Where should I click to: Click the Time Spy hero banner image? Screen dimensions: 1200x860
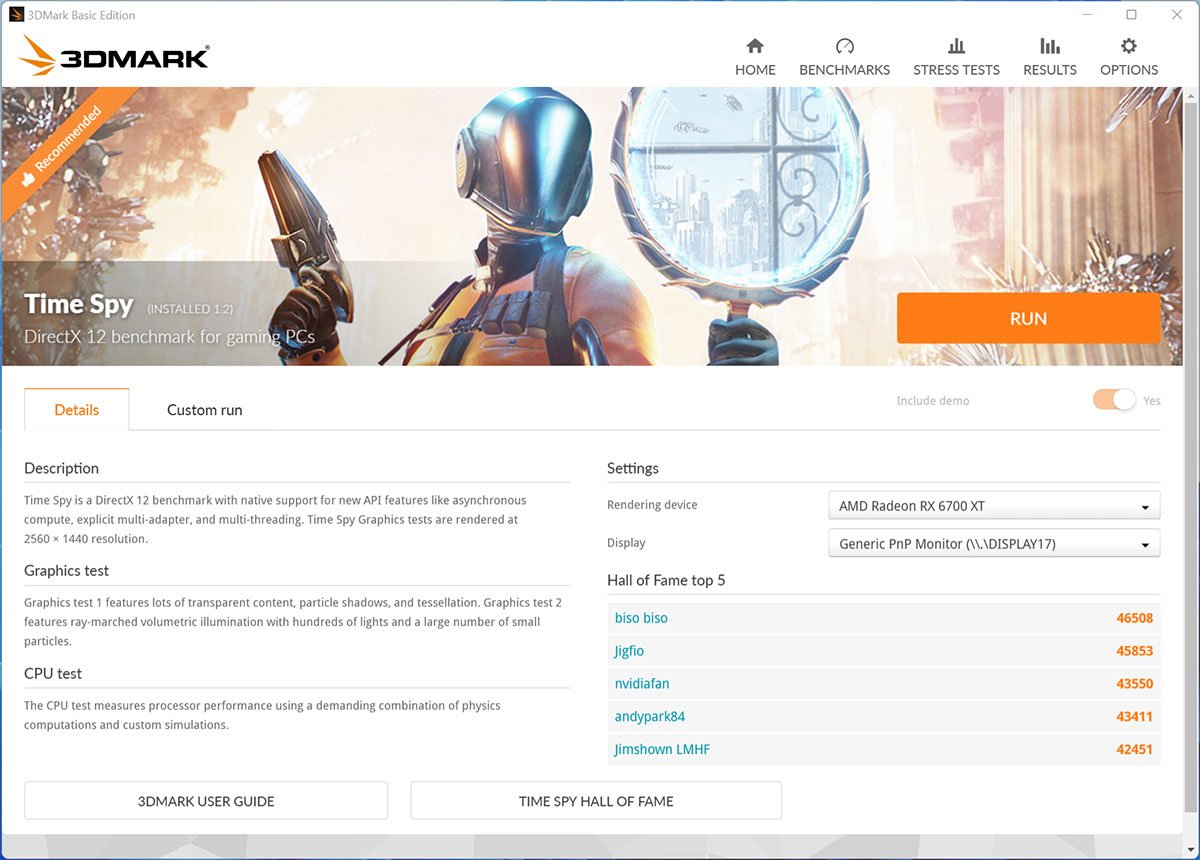click(592, 226)
